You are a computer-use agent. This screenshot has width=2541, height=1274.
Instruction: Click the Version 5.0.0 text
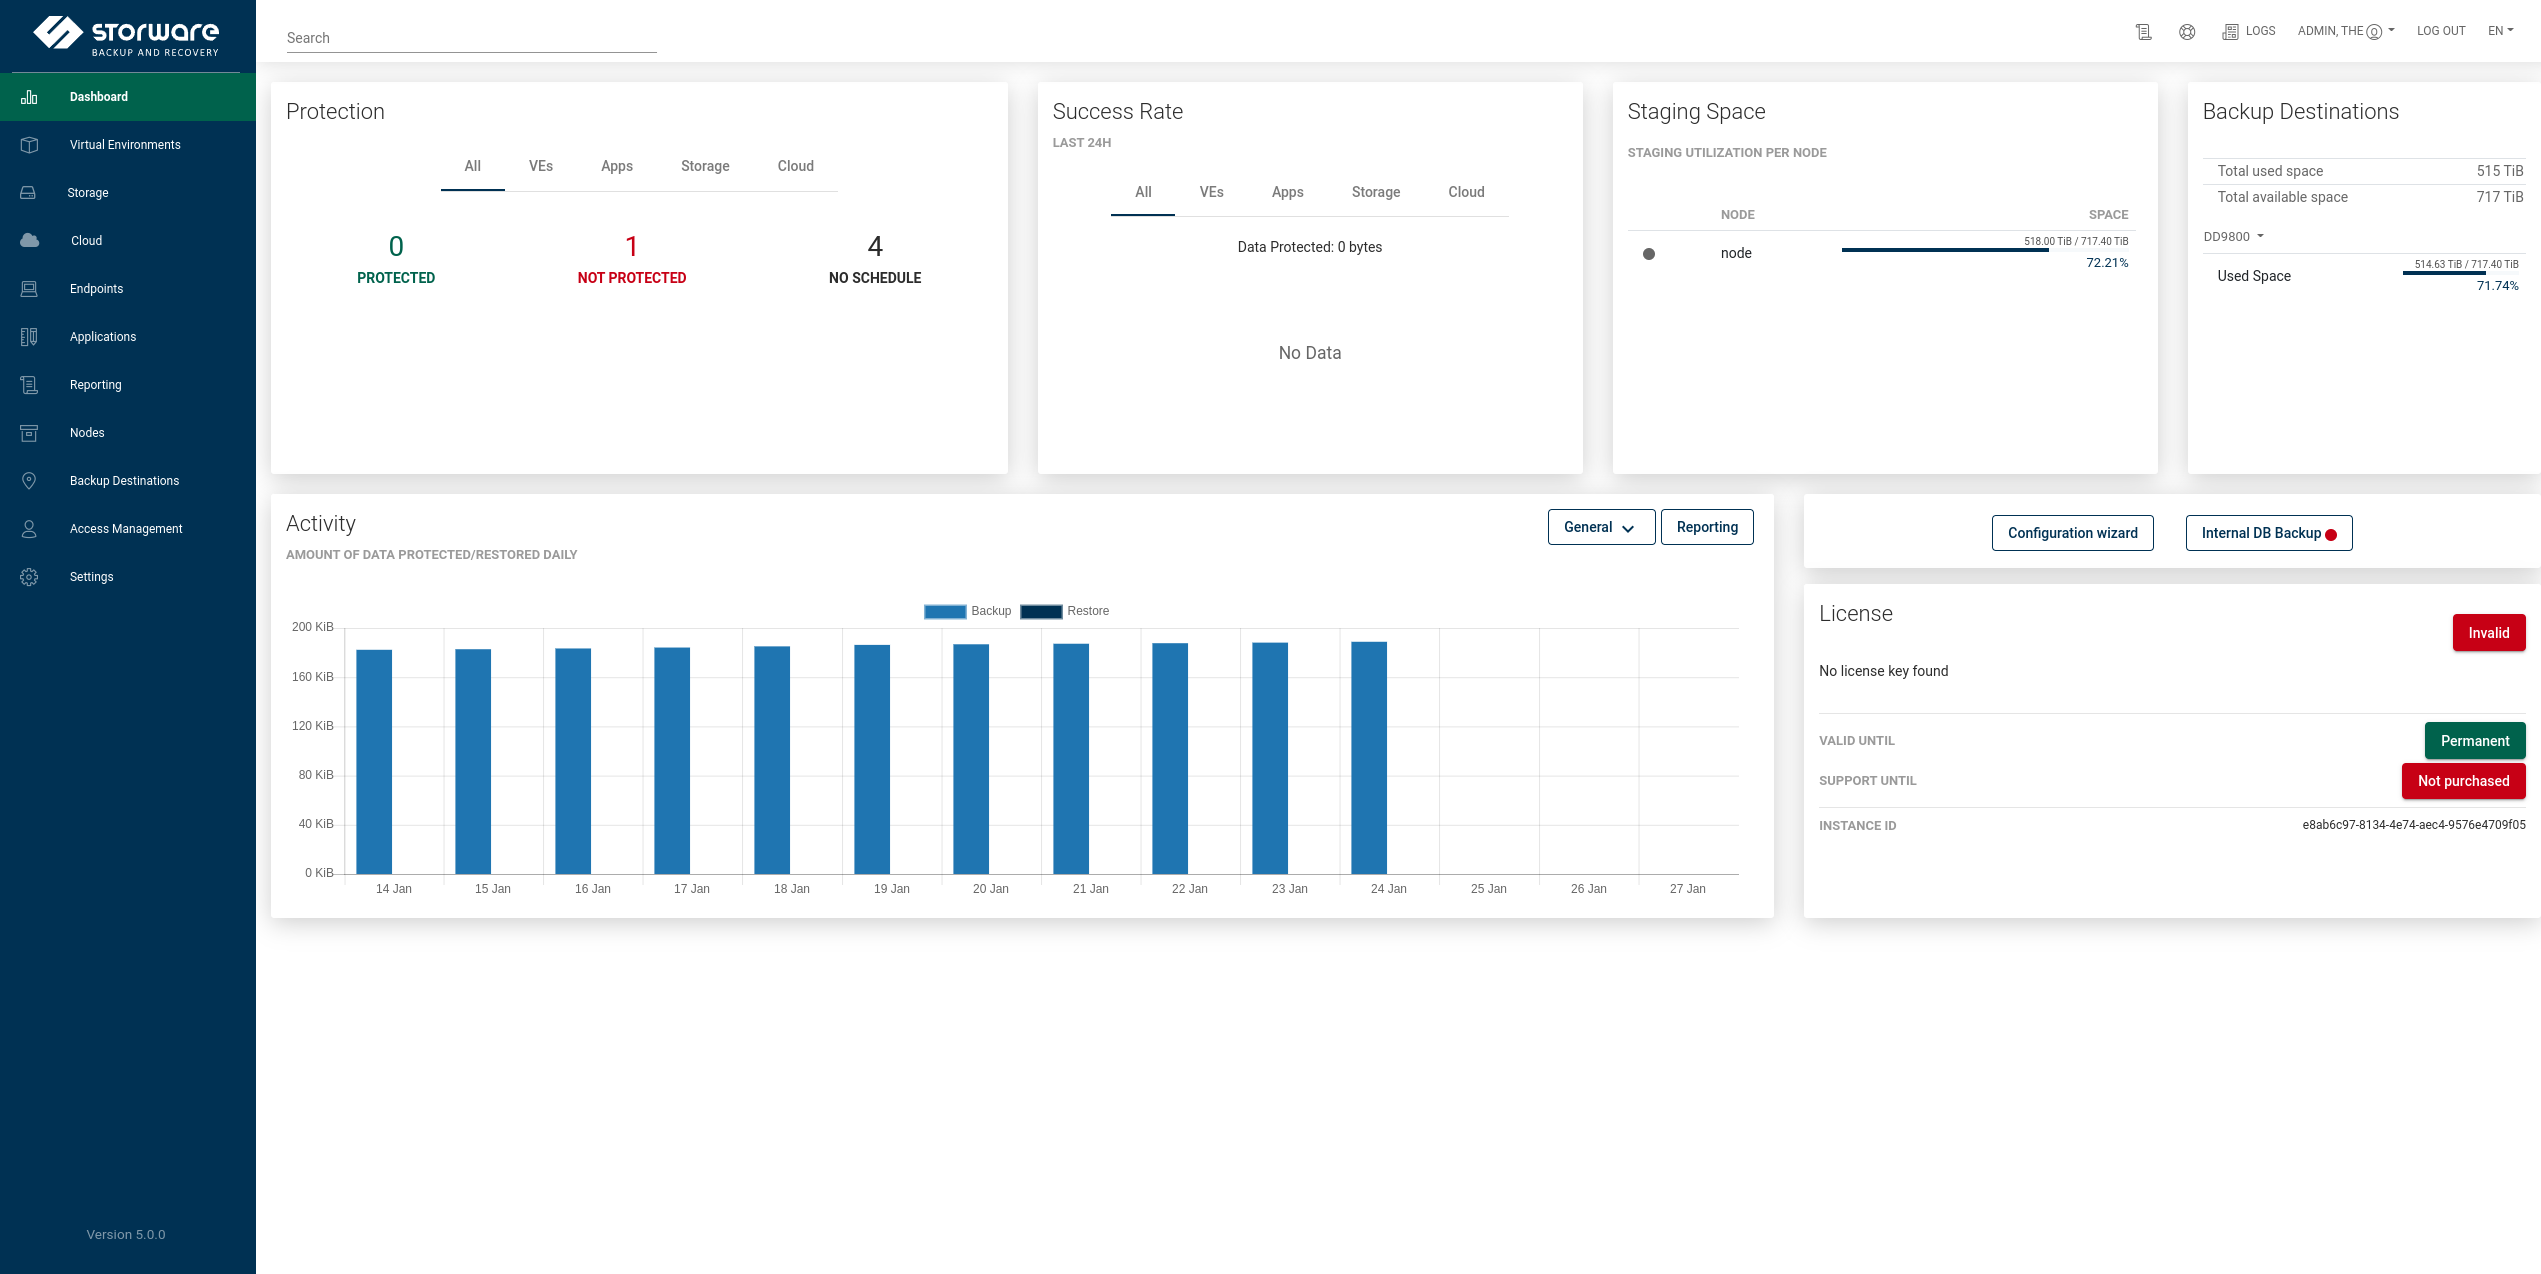126,1235
